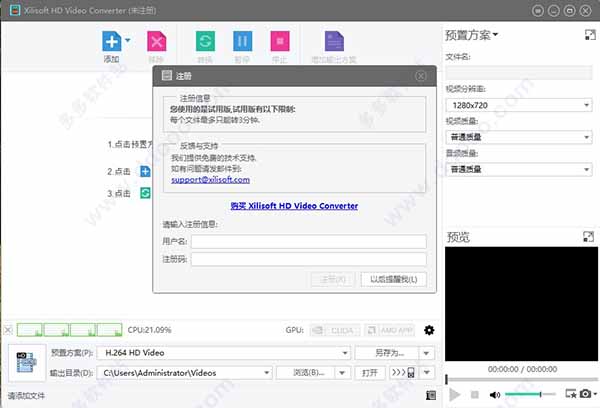Click the pink Stop icon in the toolbar

coord(280,41)
